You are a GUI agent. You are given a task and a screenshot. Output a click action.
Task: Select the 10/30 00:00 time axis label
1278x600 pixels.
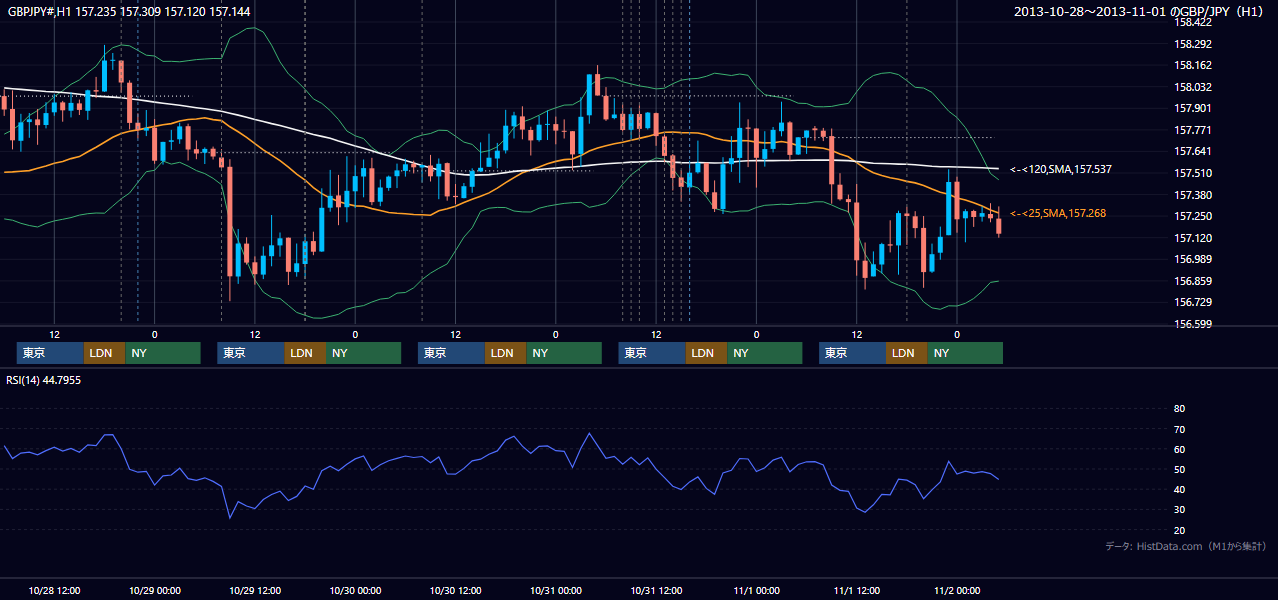pos(355,590)
